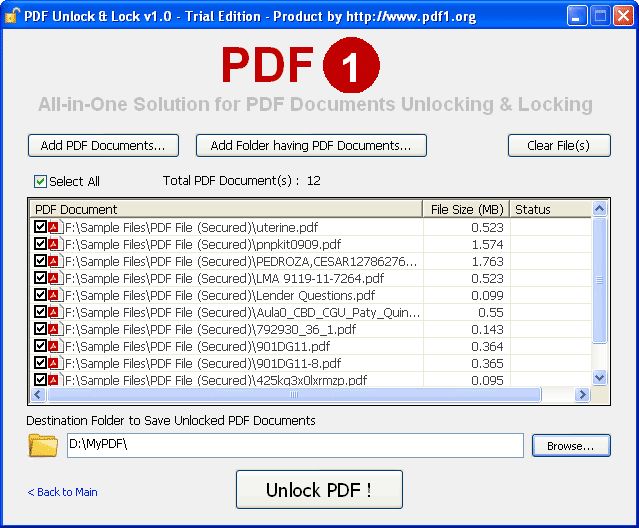Select the 901DG11-8.pdf file path
639x528 pixels.
pos(203,364)
